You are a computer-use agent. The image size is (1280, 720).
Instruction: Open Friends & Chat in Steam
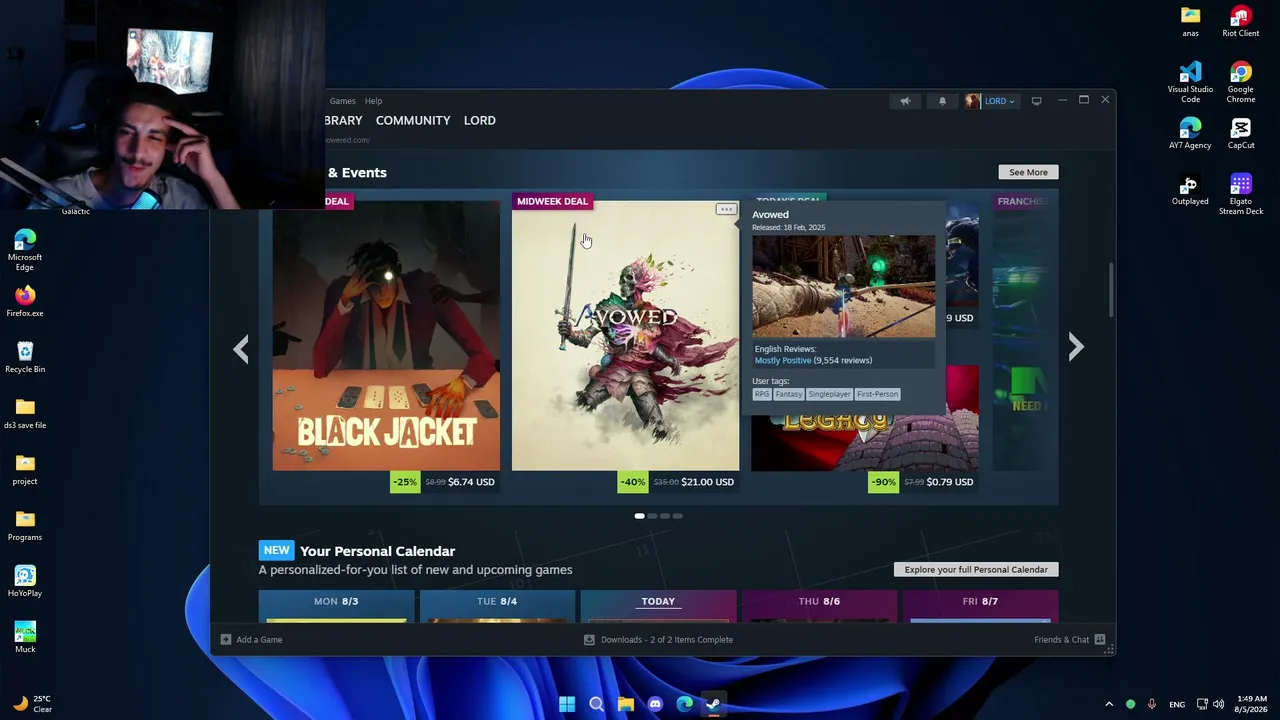1069,640
